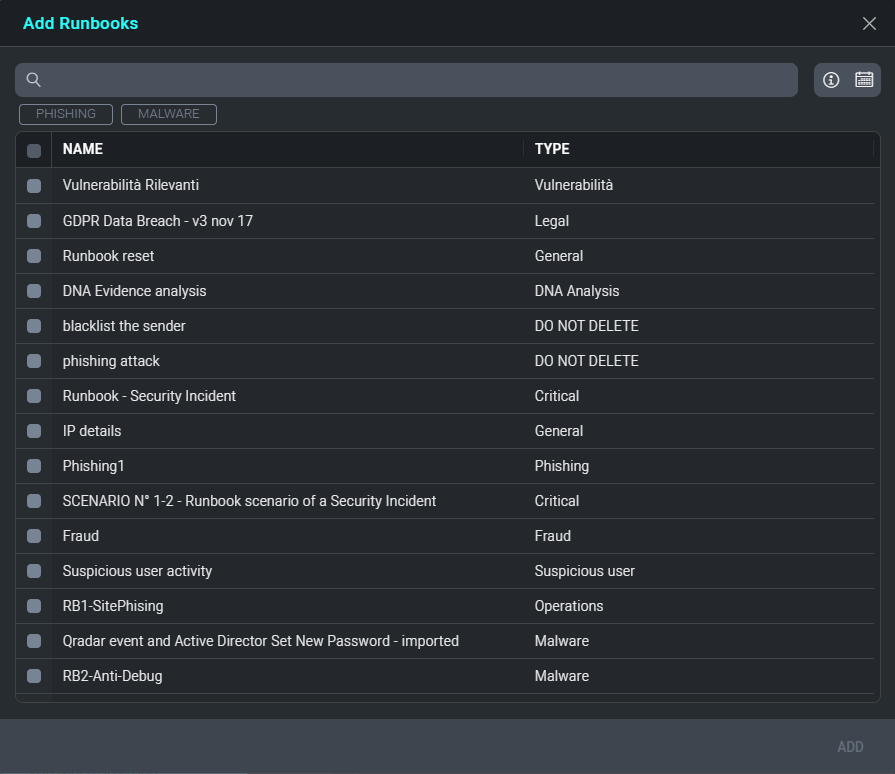Tick the phishing attack runbook checkbox

34,361
